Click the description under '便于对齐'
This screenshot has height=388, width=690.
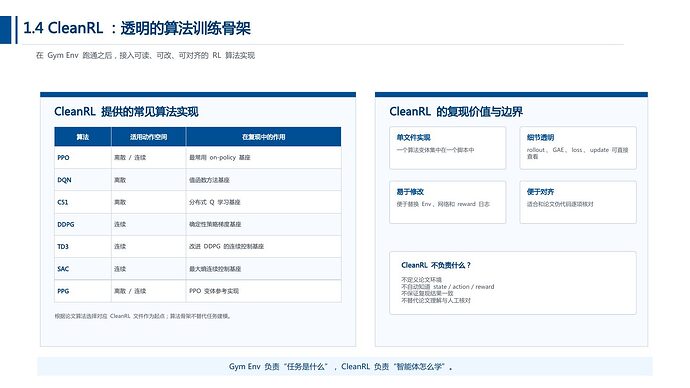(x=560, y=204)
